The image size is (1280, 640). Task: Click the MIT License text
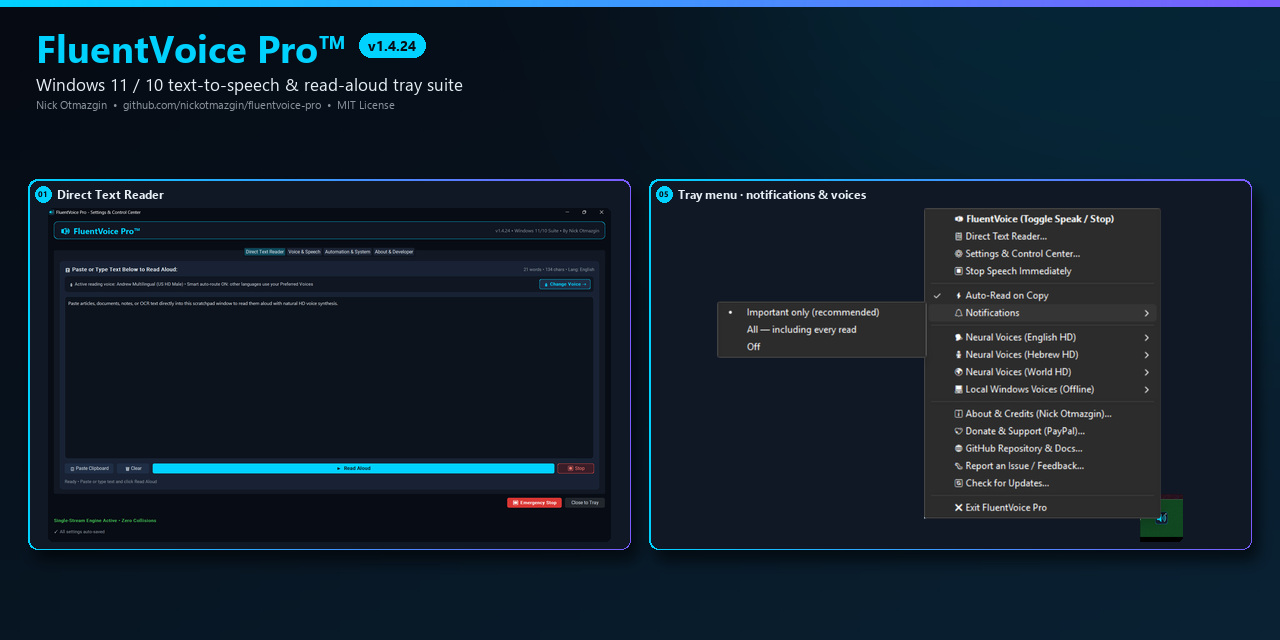coord(366,105)
